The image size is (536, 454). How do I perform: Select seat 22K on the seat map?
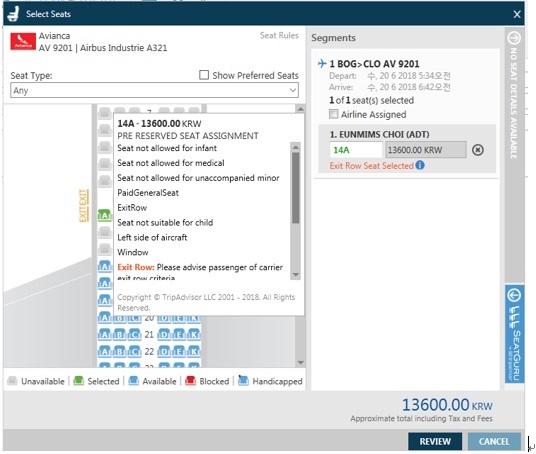pyautogui.click(x=194, y=351)
